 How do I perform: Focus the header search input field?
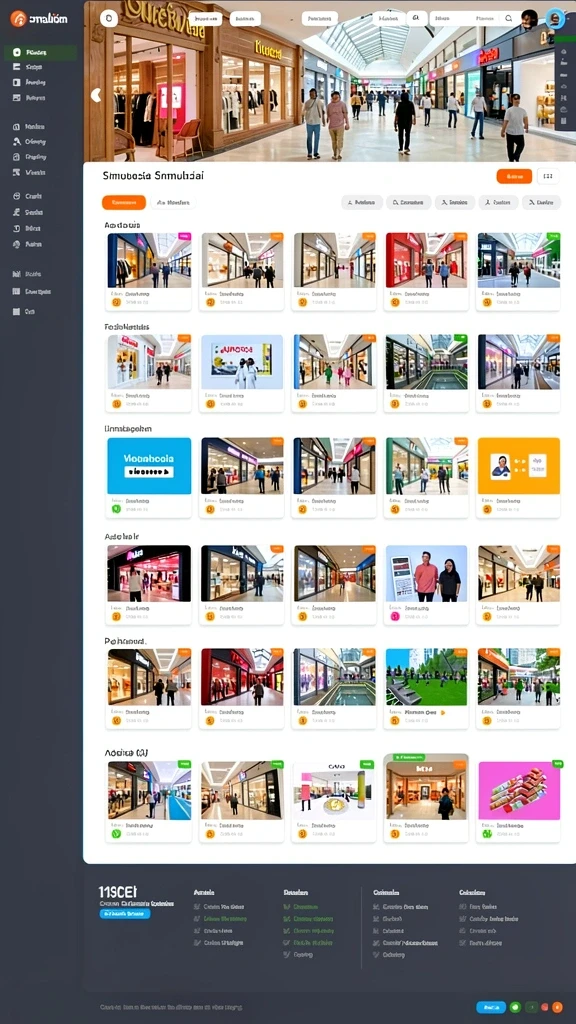point(473,19)
